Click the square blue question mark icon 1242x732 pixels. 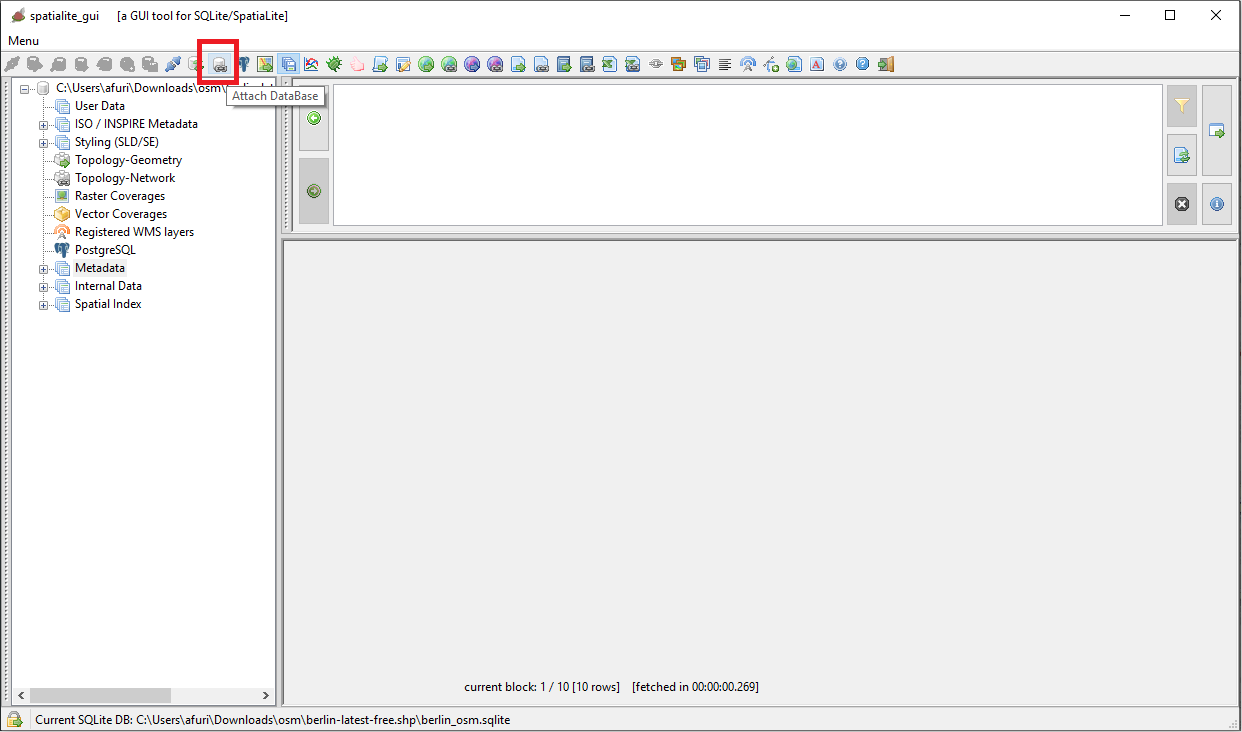point(863,64)
